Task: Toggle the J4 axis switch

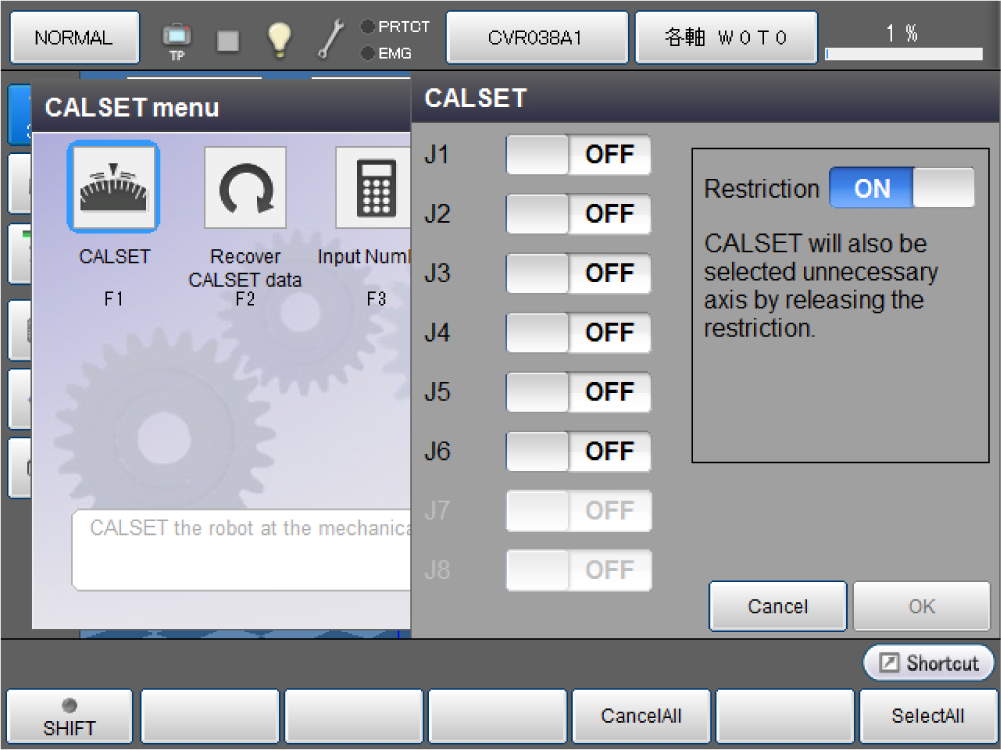Action: point(578,332)
